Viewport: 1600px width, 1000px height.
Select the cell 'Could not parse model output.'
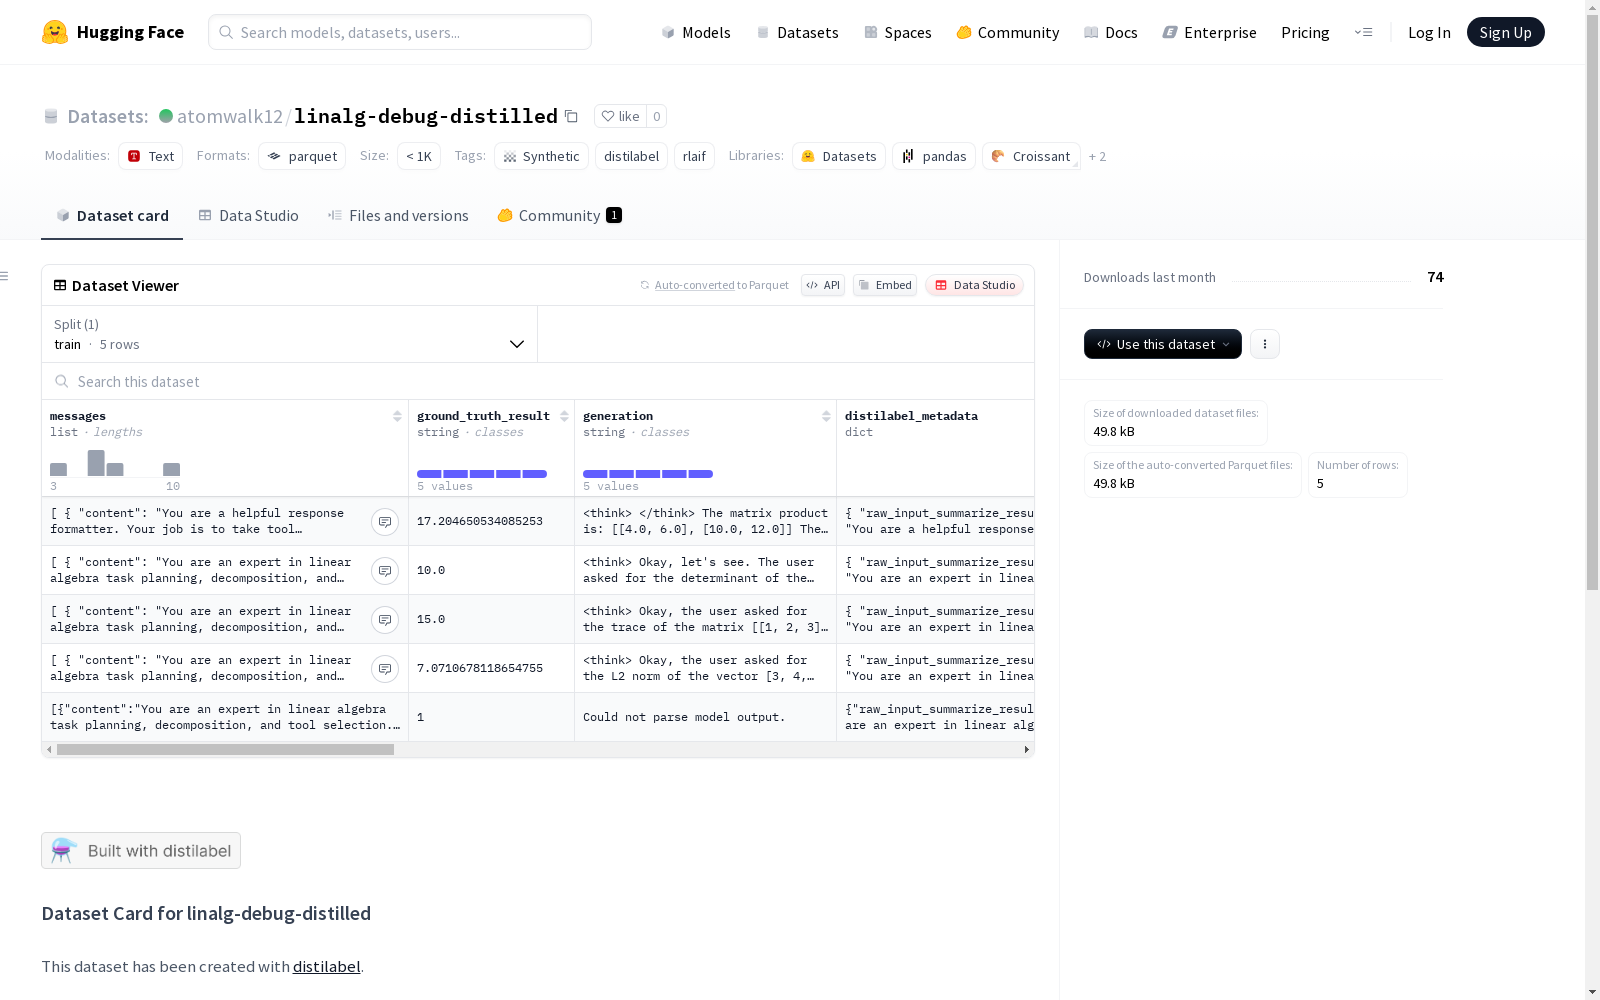[x=705, y=717]
